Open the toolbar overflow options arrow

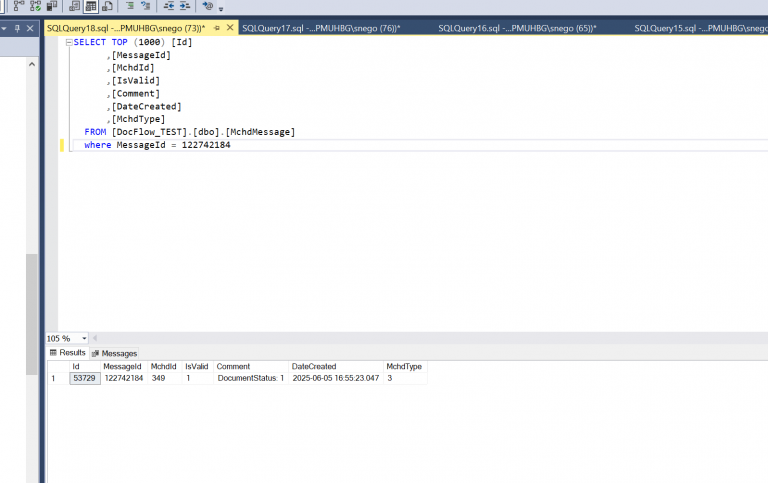[x=221, y=8]
